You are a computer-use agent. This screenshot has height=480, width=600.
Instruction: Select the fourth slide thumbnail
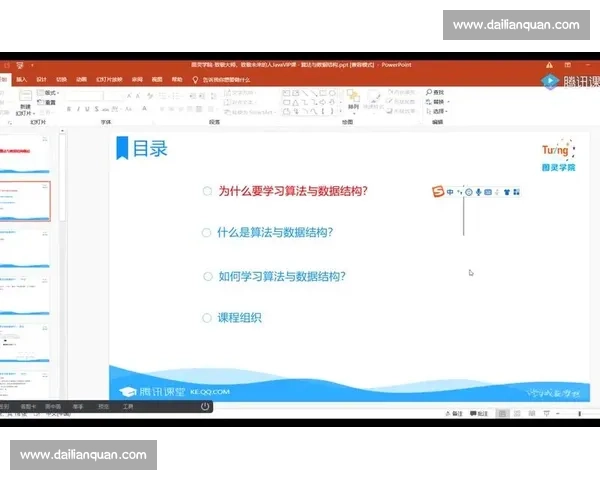[24, 296]
